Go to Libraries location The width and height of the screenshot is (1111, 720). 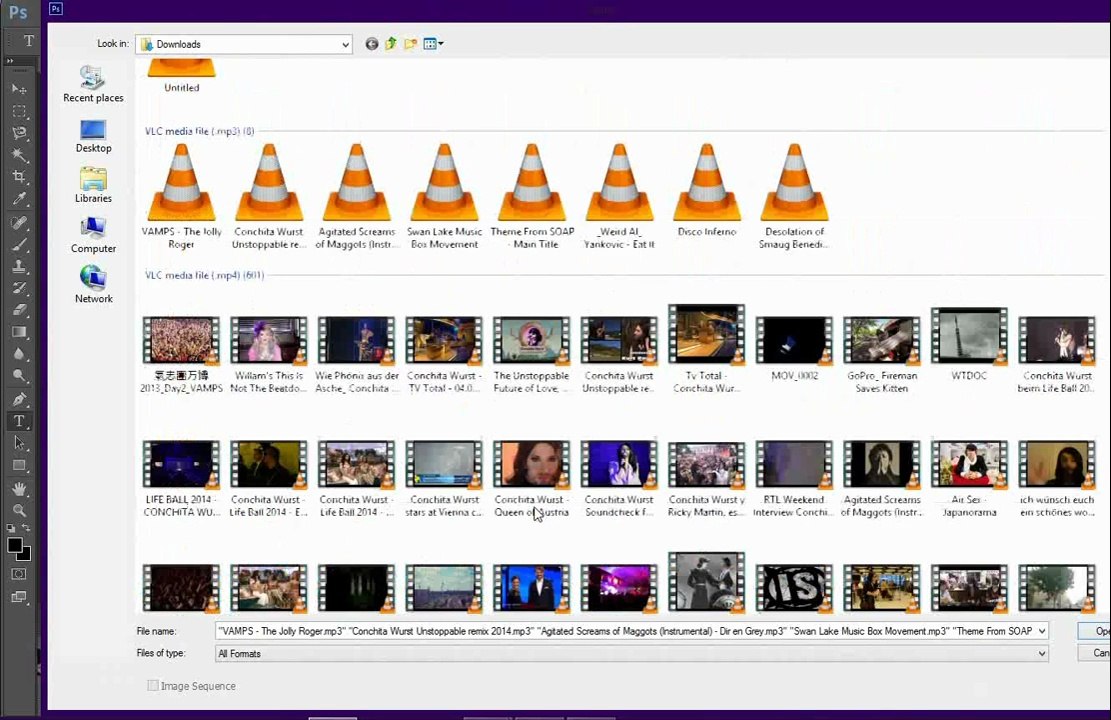click(93, 185)
